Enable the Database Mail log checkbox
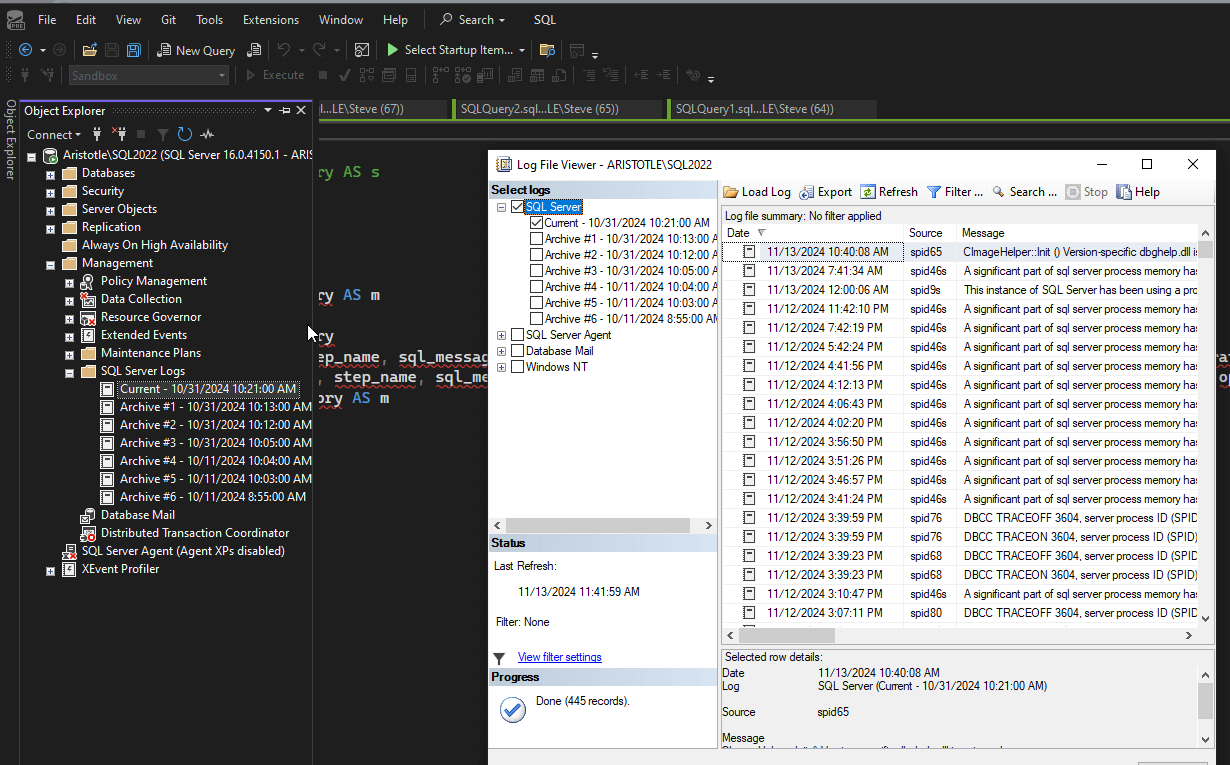This screenshot has width=1230, height=765. [517, 351]
